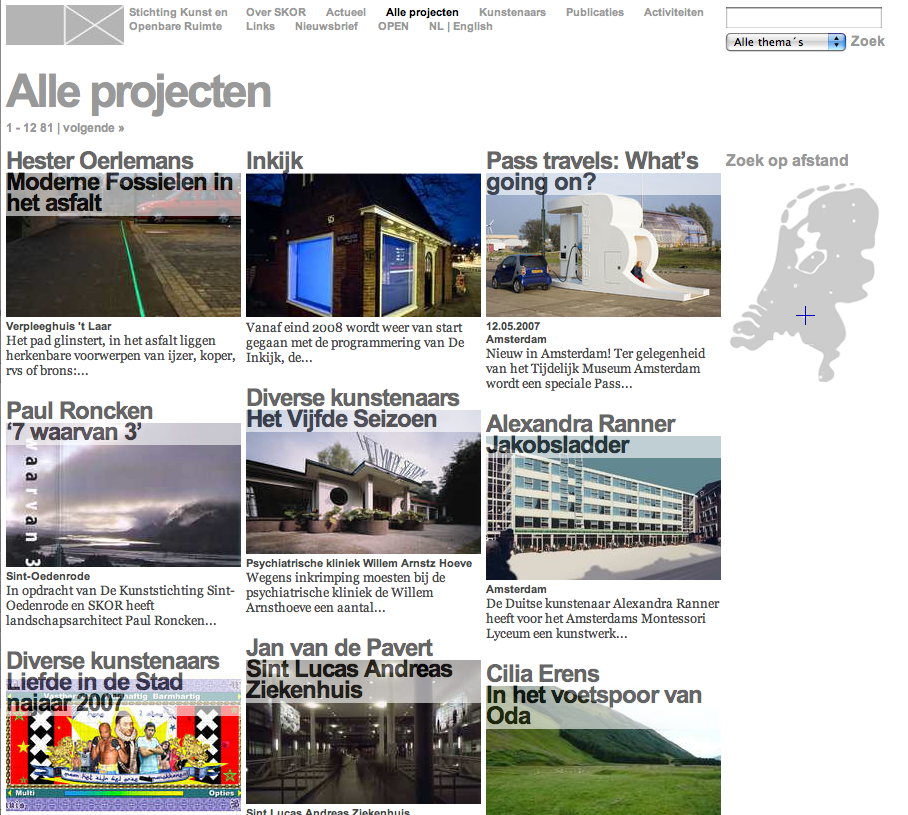Go to the Publicaties section
The image size is (908, 815).
click(594, 13)
